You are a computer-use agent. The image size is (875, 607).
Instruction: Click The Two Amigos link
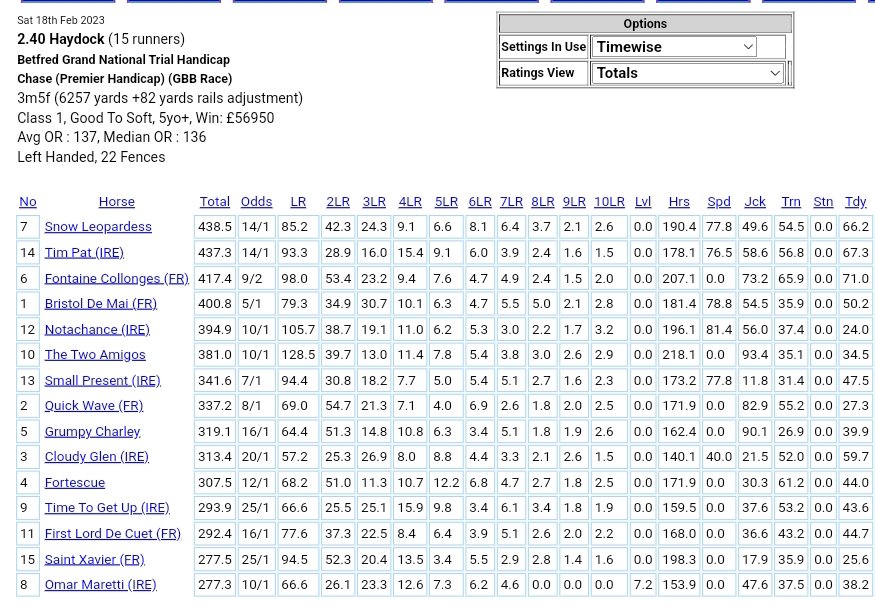[x=94, y=354]
